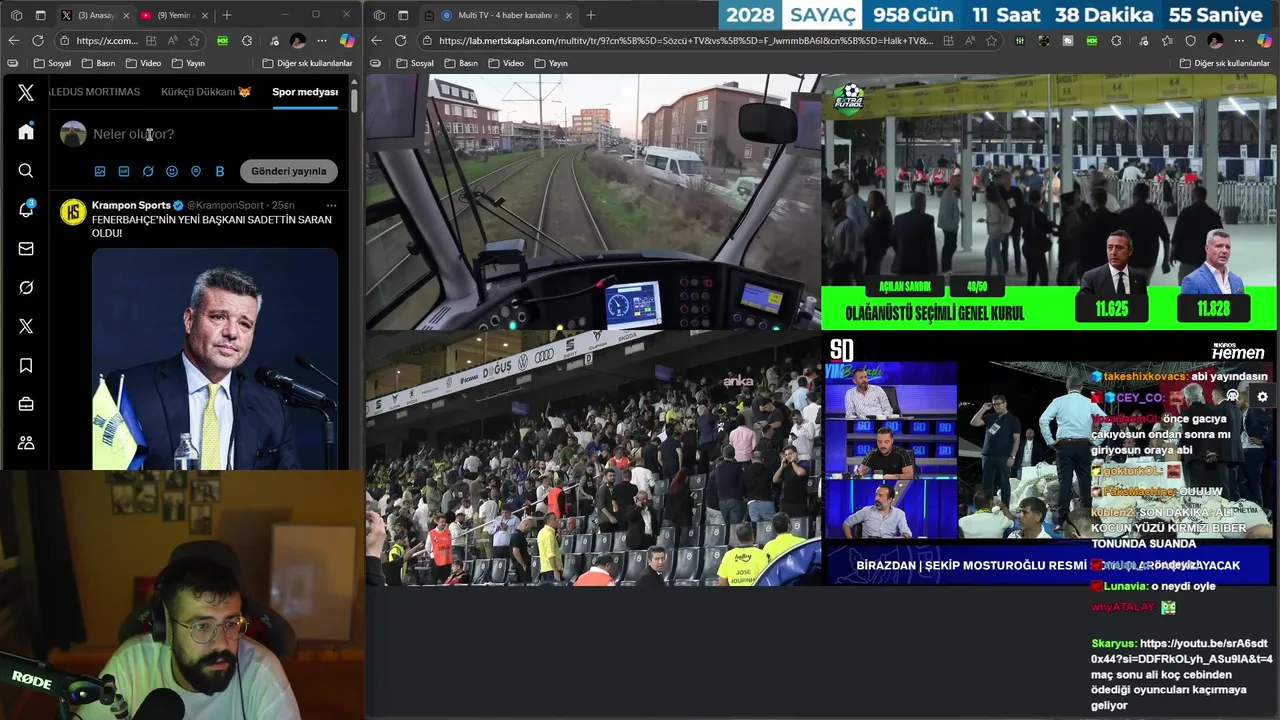Open X direct messages envelope icon
Image resolution: width=1280 pixels, height=720 pixels.
click(26, 249)
